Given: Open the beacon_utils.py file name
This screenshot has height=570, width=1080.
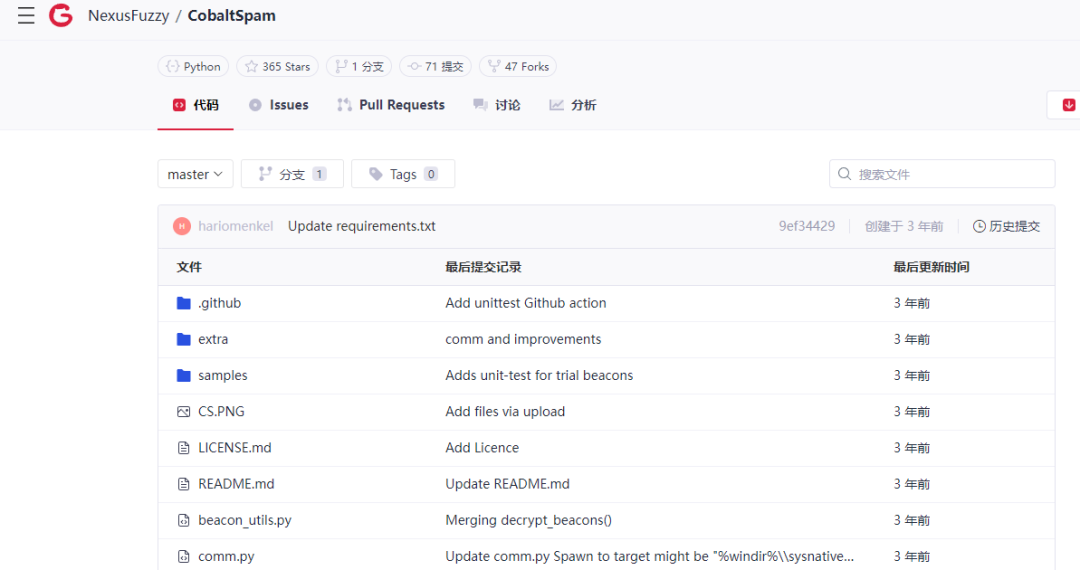Looking at the screenshot, I should pyautogui.click(x=245, y=520).
